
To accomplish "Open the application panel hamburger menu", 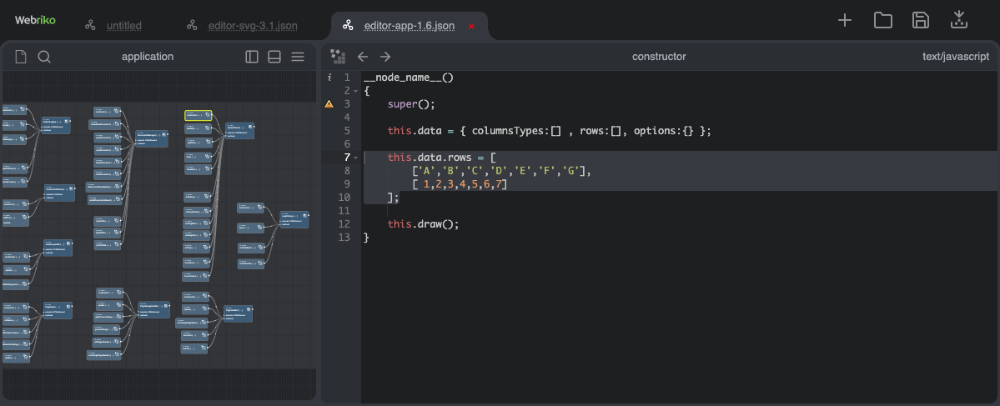I will click(x=298, y=57).
